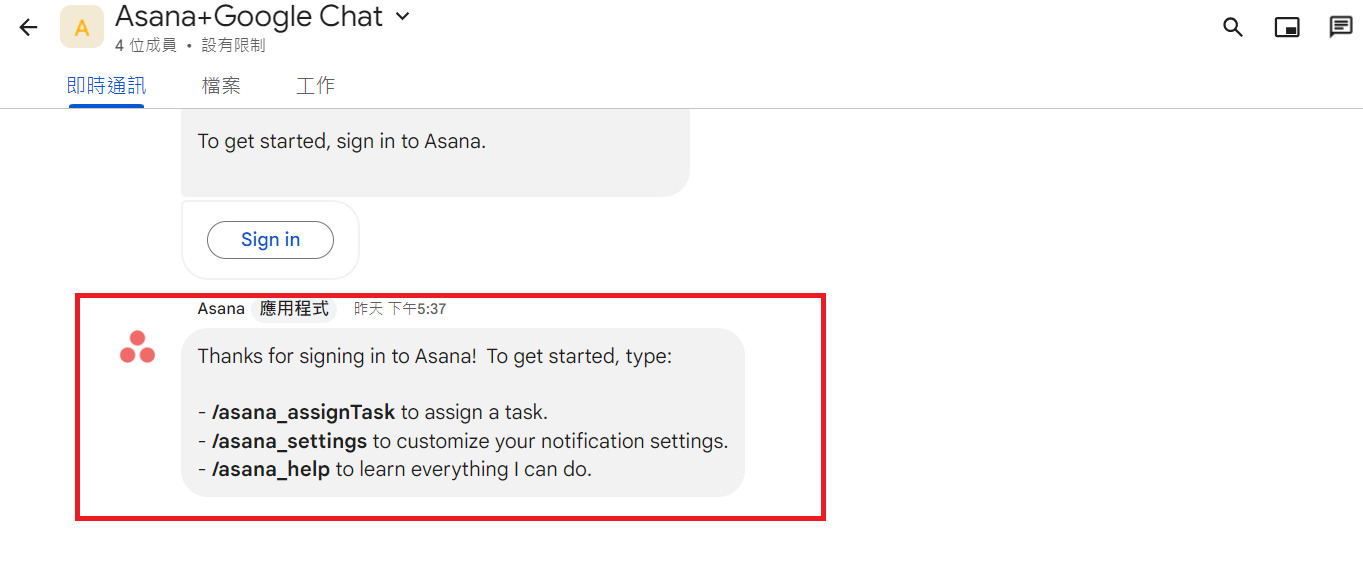Screen dimensions: 1363x562
Task: Open chat in pop-out window icon
Action: click(1287, 27)
